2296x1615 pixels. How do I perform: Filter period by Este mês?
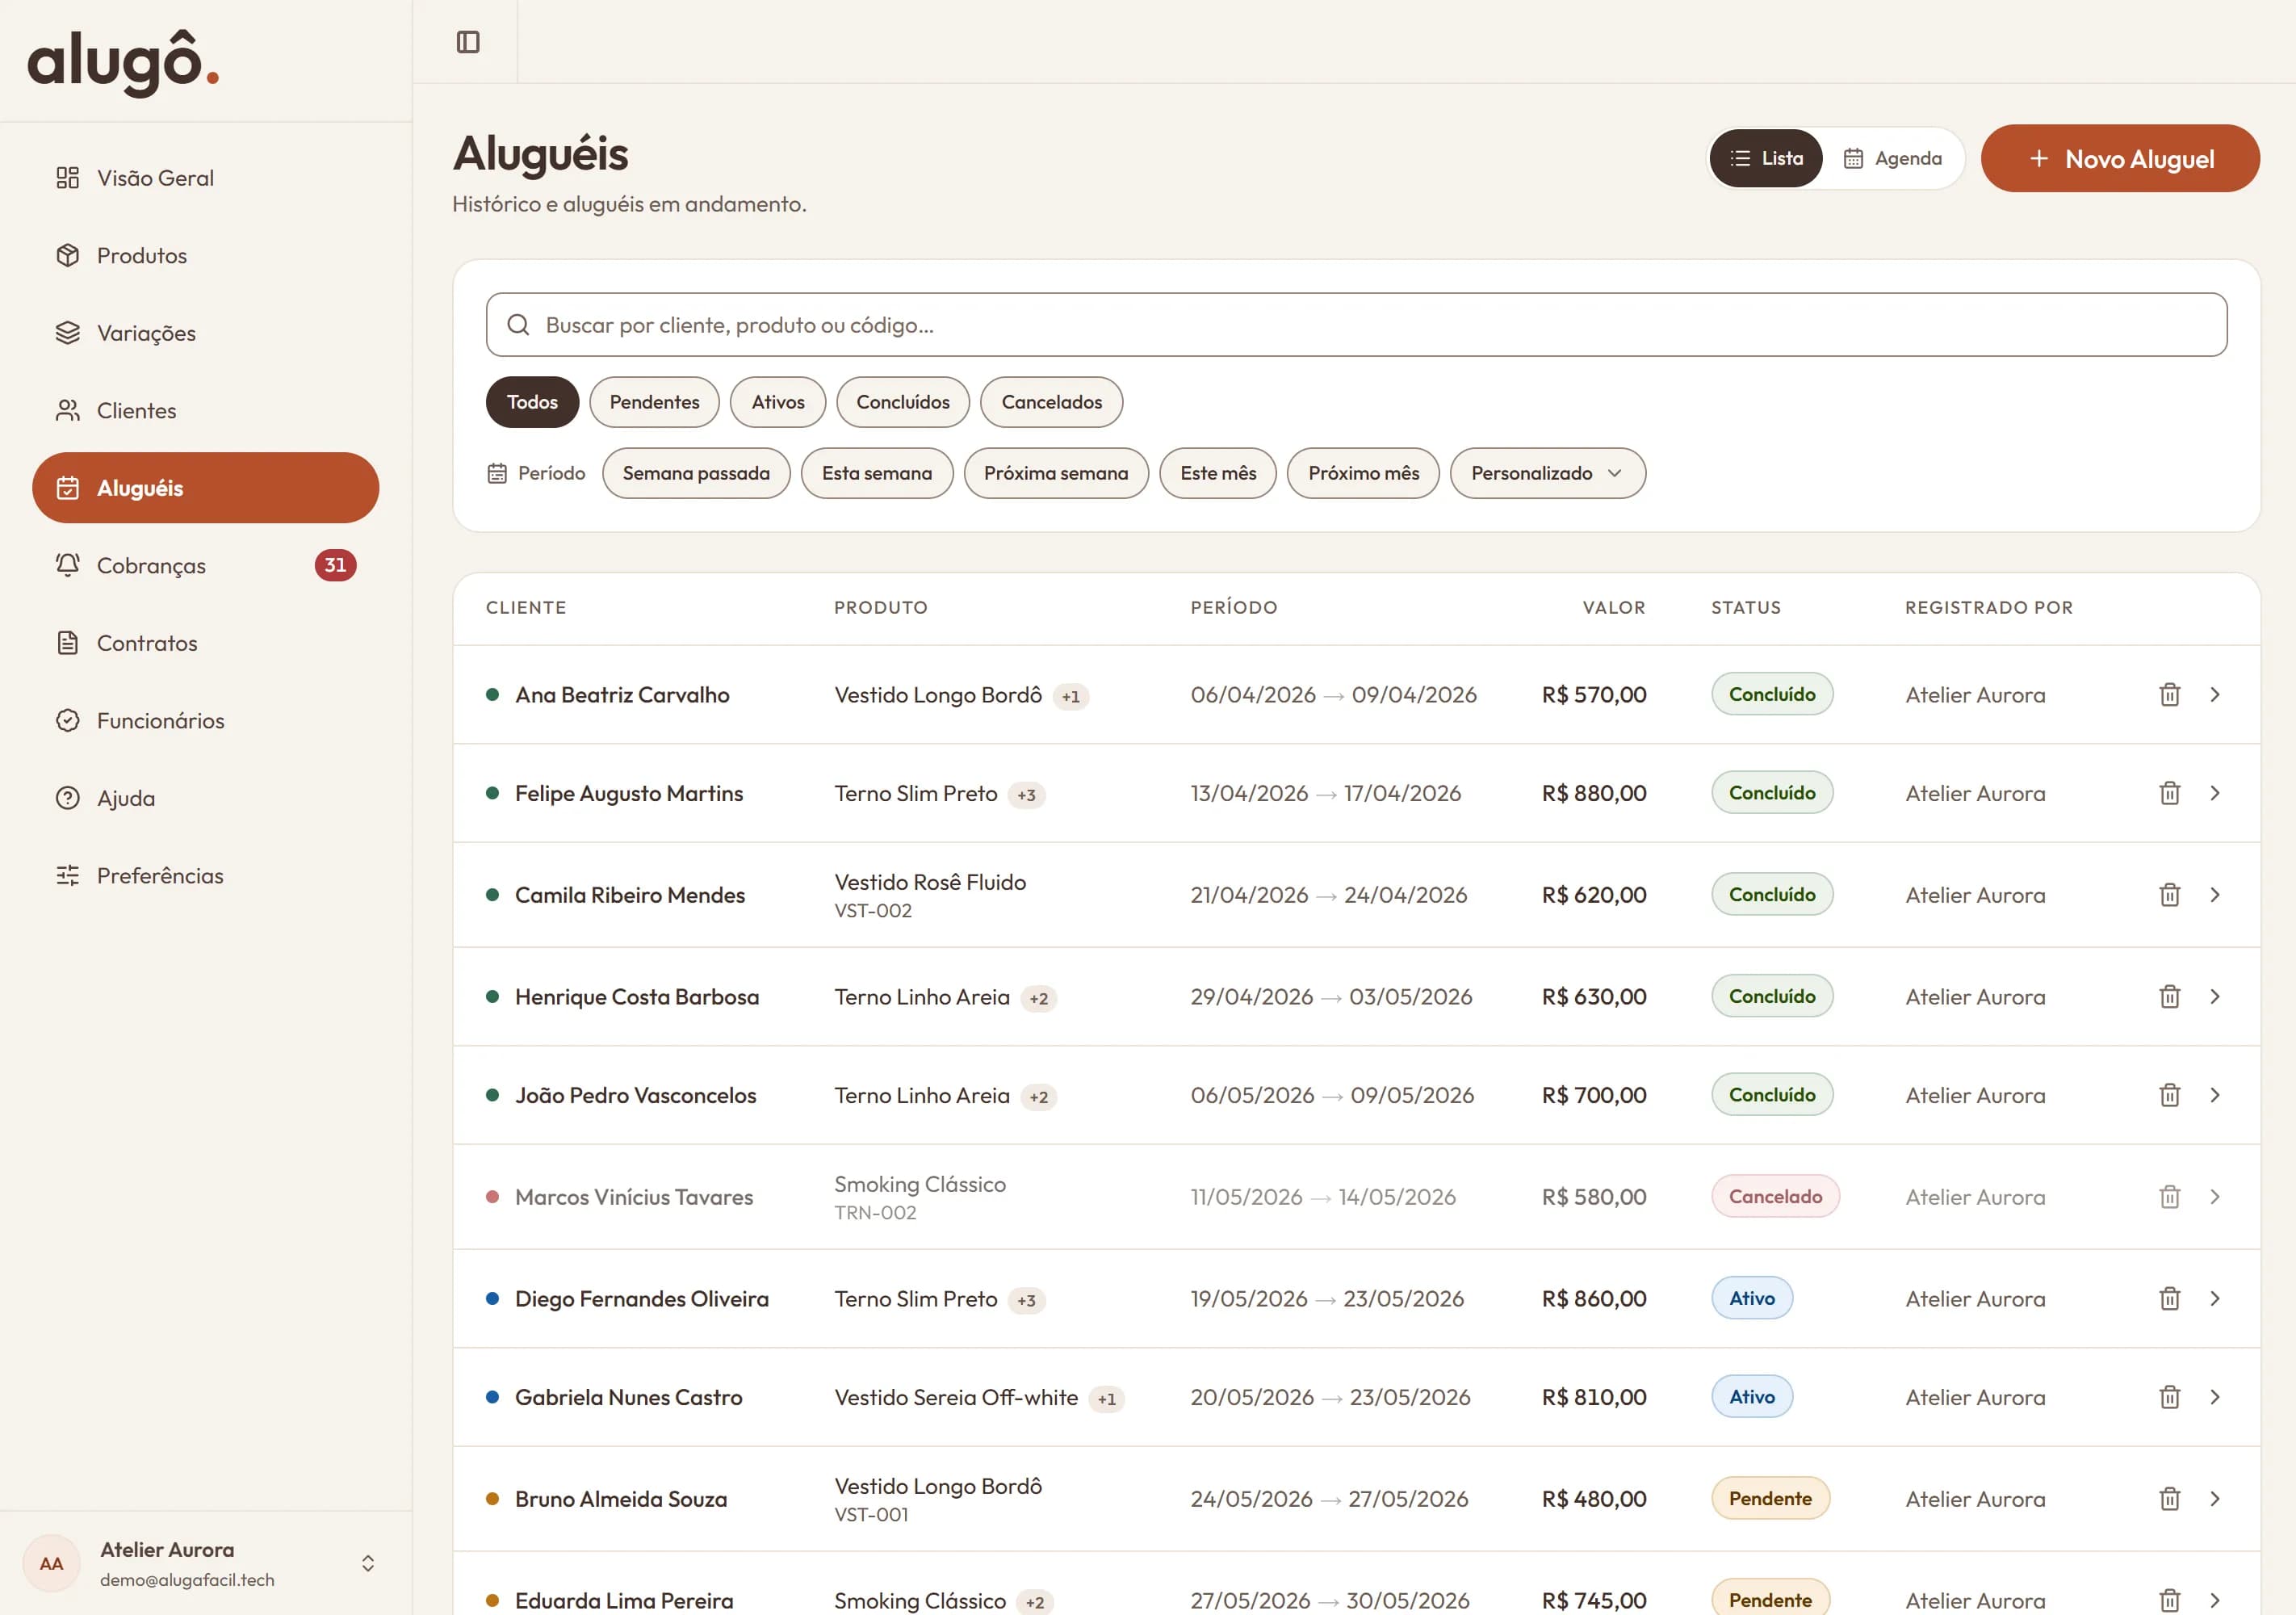(1217, 473)
